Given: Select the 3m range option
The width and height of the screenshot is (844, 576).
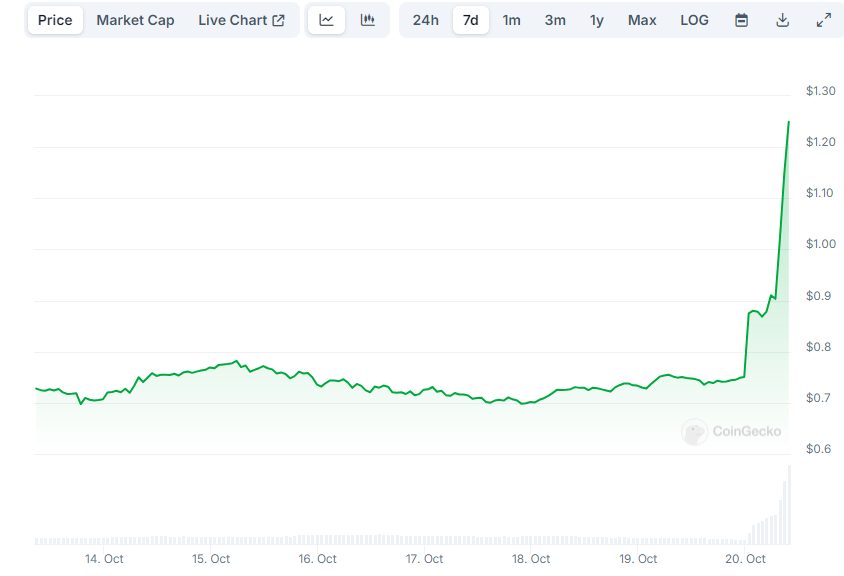Looking at the screenshot, I should [x=554, y=19].
